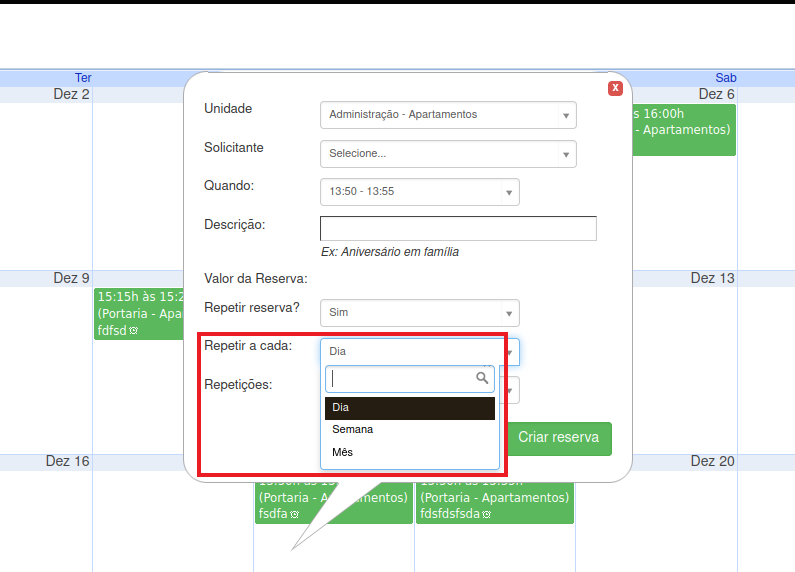Click the Ter column header
This screenshot has height=572, width=795.
pyautogui.click(x=83, y=78)
